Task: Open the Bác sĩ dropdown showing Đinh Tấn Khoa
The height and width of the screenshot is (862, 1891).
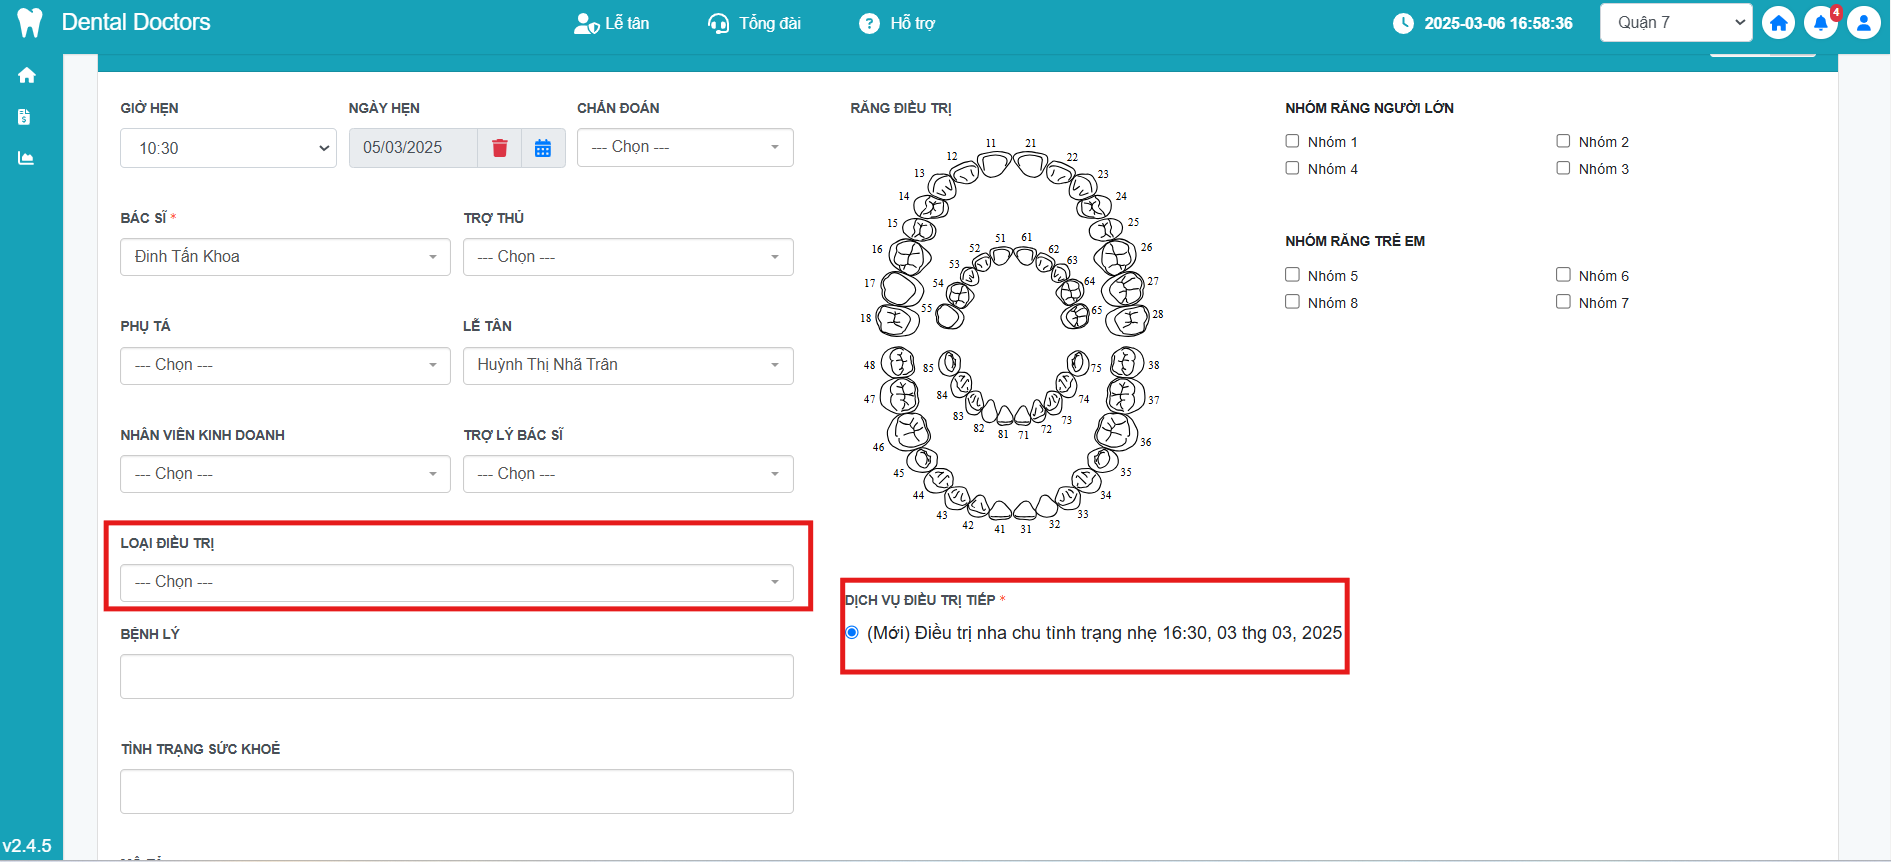Action: coord(285,257)
